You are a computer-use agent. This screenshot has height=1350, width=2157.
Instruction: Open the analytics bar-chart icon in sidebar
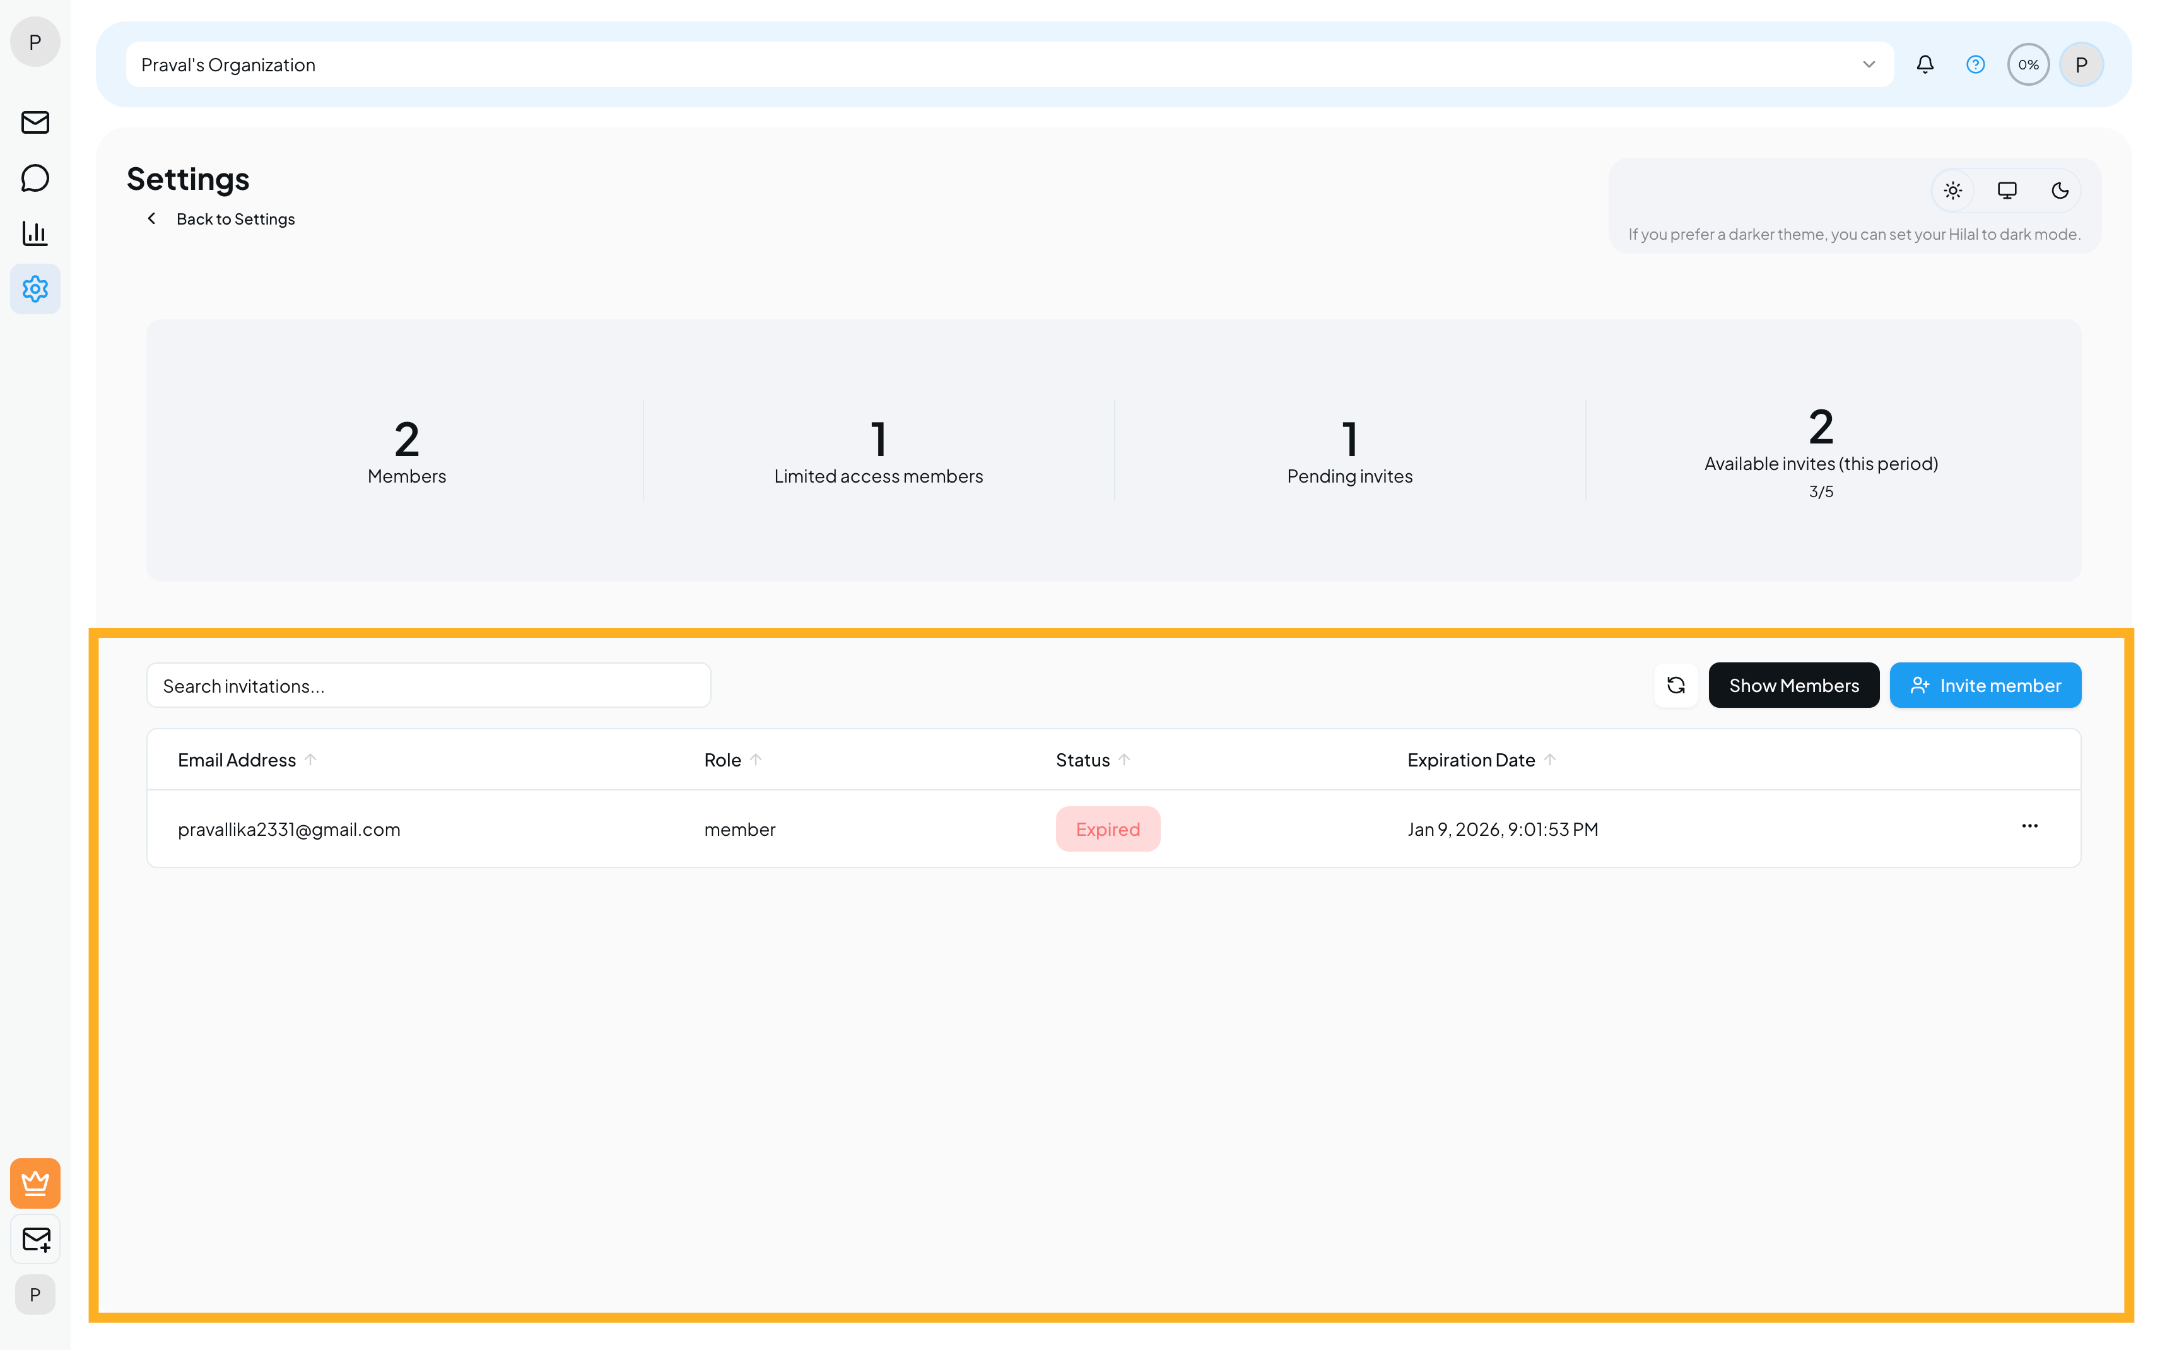point(35,233)
